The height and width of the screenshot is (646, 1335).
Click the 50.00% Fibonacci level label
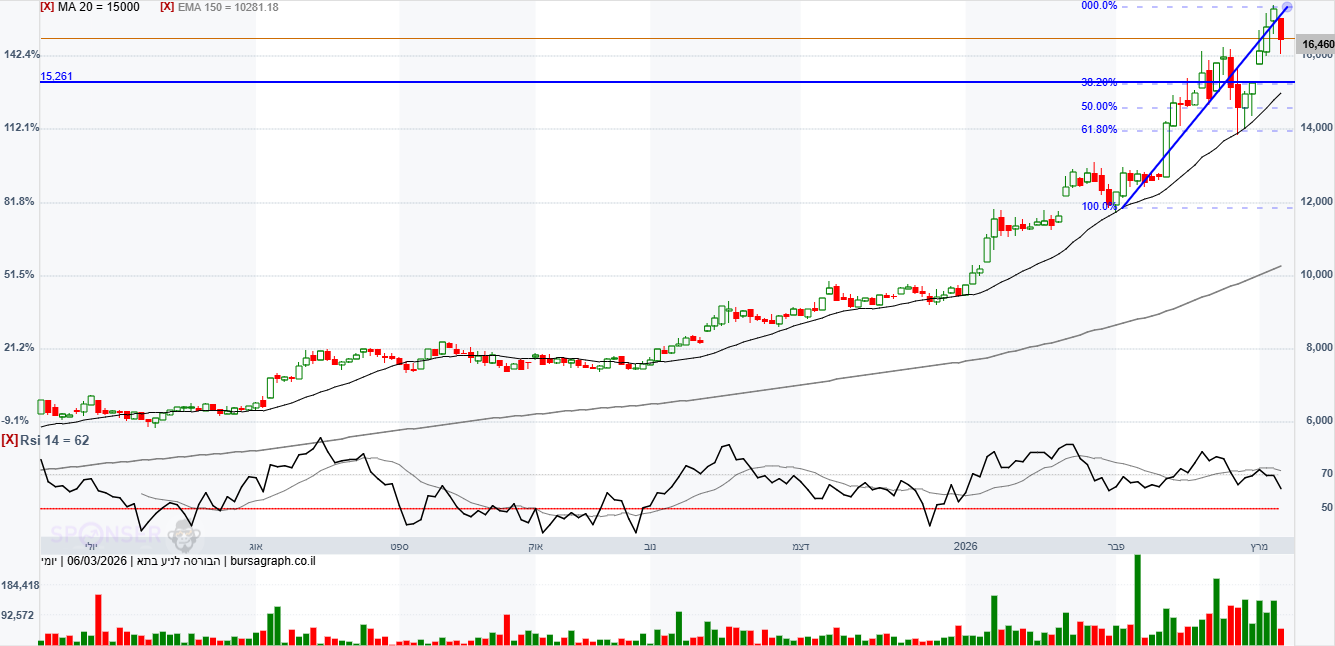click(x=1099, y=107)
